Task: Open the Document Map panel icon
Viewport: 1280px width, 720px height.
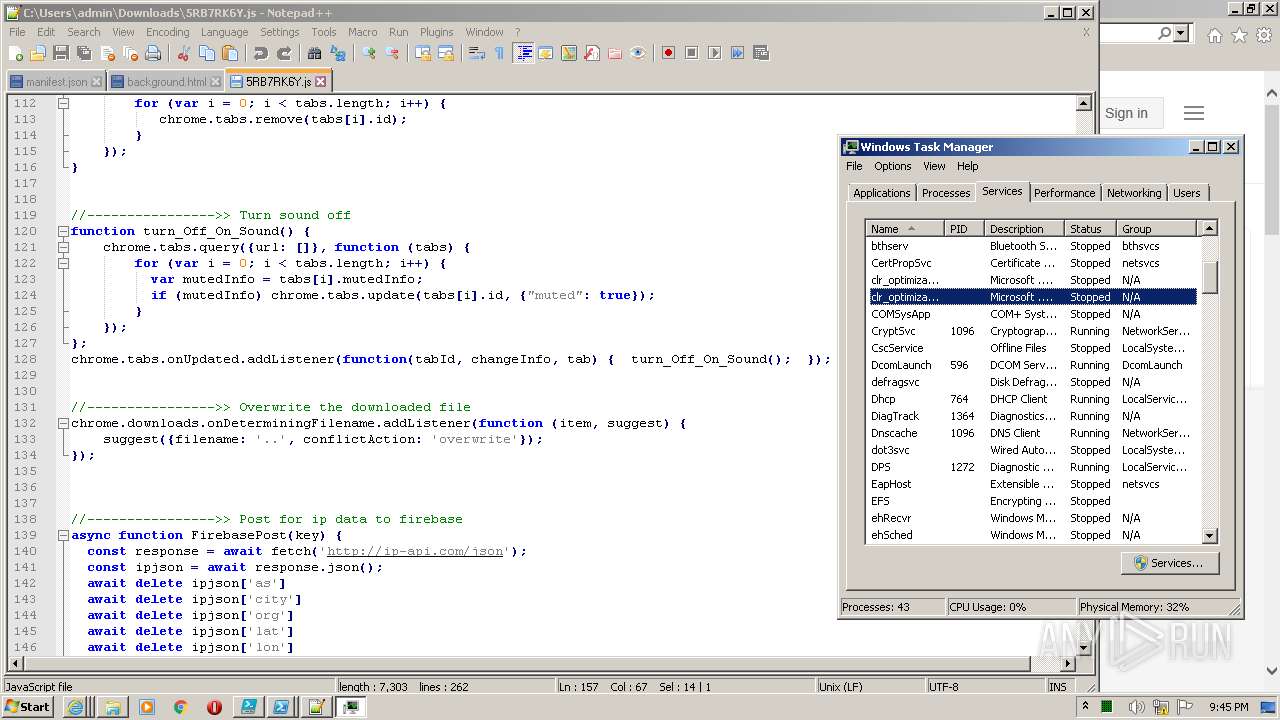Action: pos(569,53)
